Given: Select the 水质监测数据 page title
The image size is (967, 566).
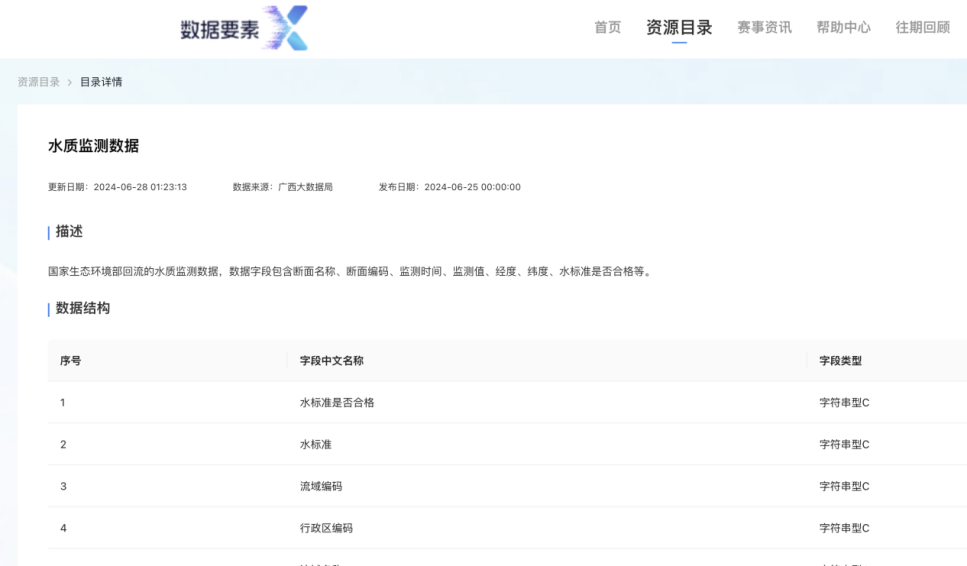Looking at the screenshot, I should [x=94, y=146].
